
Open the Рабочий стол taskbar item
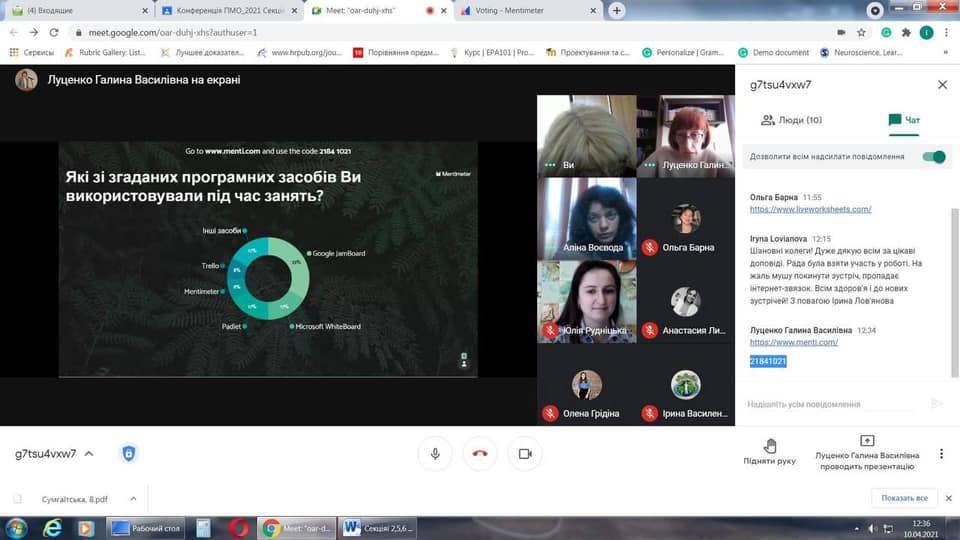coord(146,528)
